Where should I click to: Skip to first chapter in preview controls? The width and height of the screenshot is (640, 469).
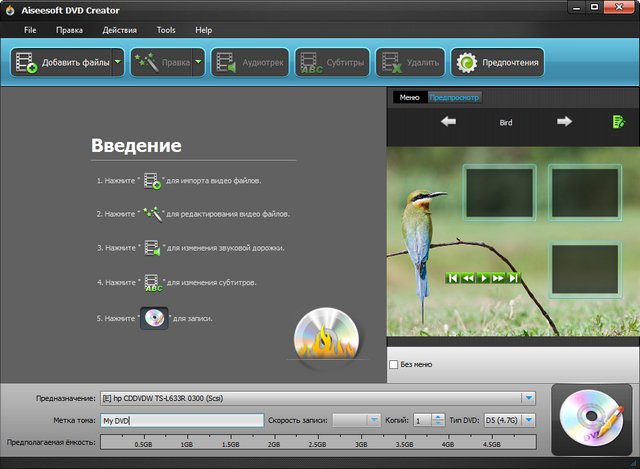453,278
